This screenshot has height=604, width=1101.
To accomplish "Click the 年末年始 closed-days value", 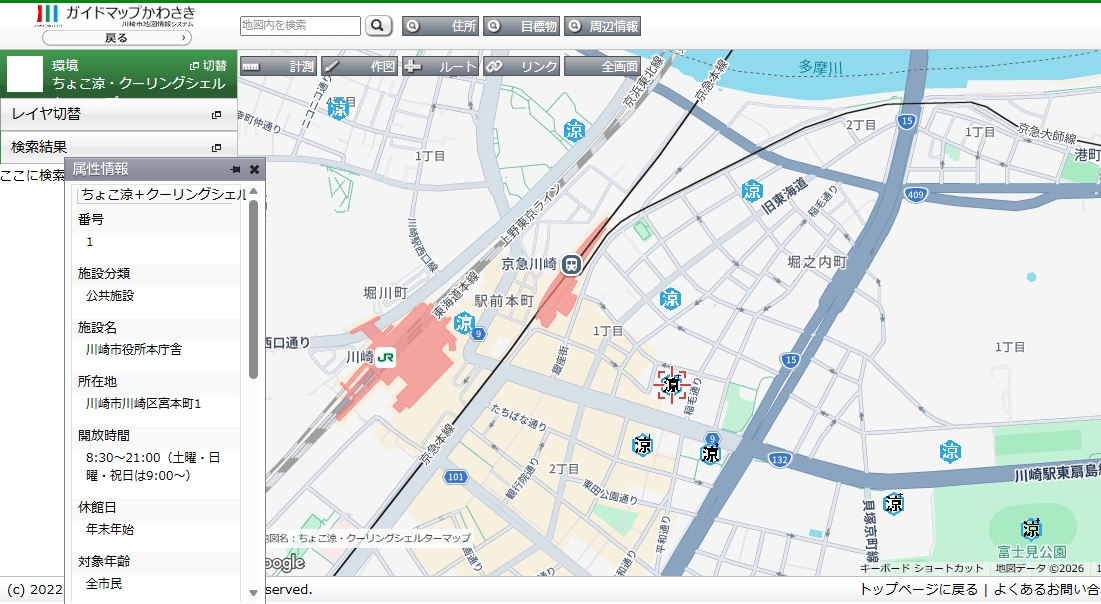I will (110, 529).
